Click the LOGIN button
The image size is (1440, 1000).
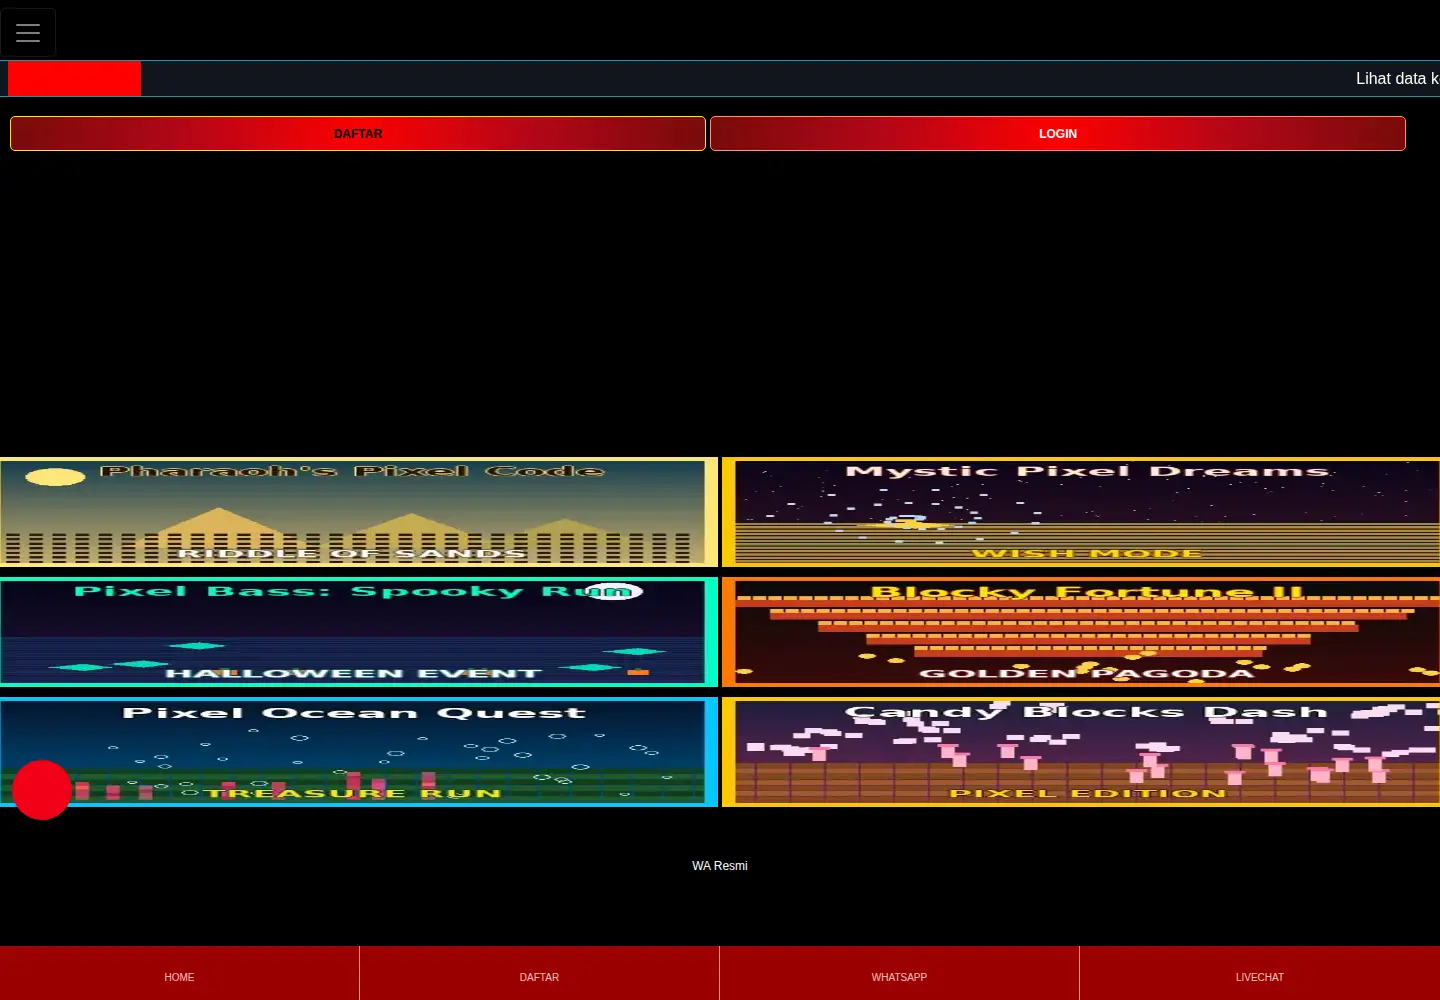pos(1058,133)
